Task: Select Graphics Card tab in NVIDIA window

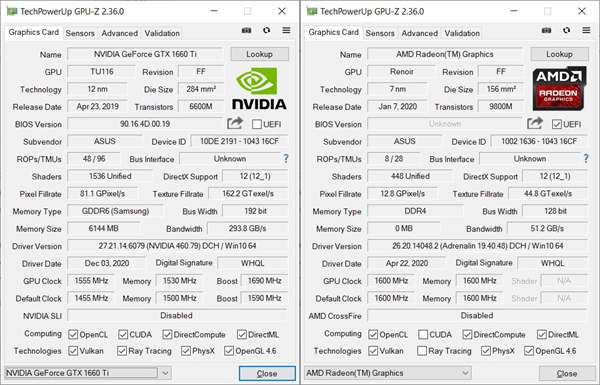Action: [x=34, y=32]
